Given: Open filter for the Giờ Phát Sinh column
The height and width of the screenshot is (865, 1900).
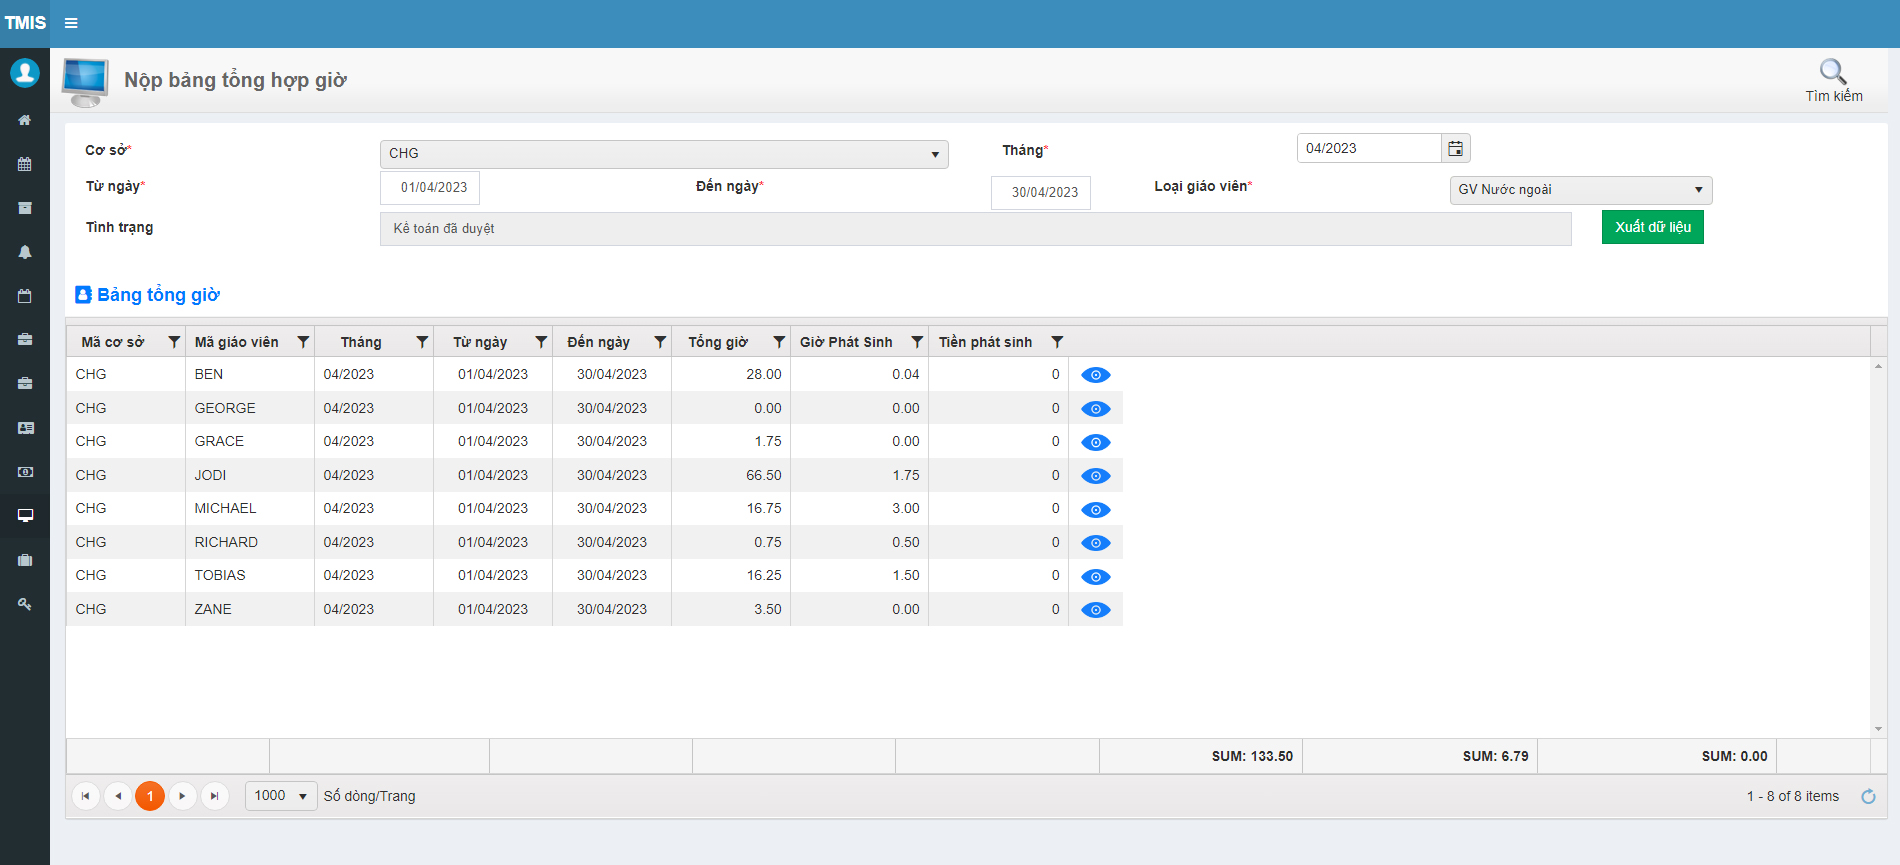Looking at the screenshot, I should point(917,342).
